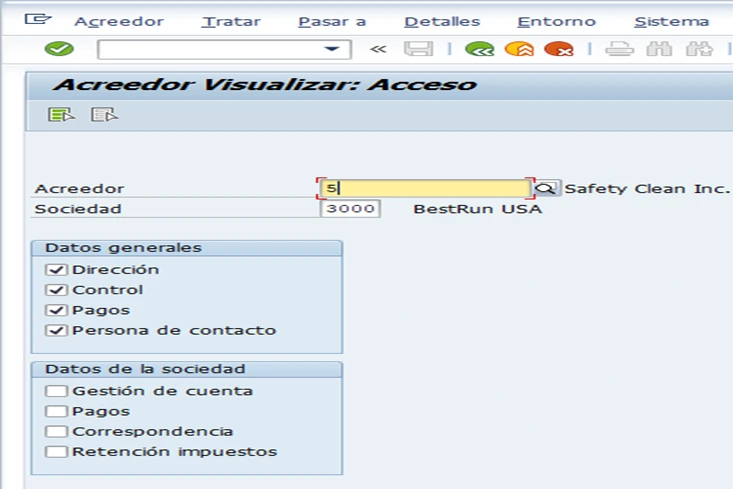
Task: Click the Acreedor field label
Action: click(79, 188)
